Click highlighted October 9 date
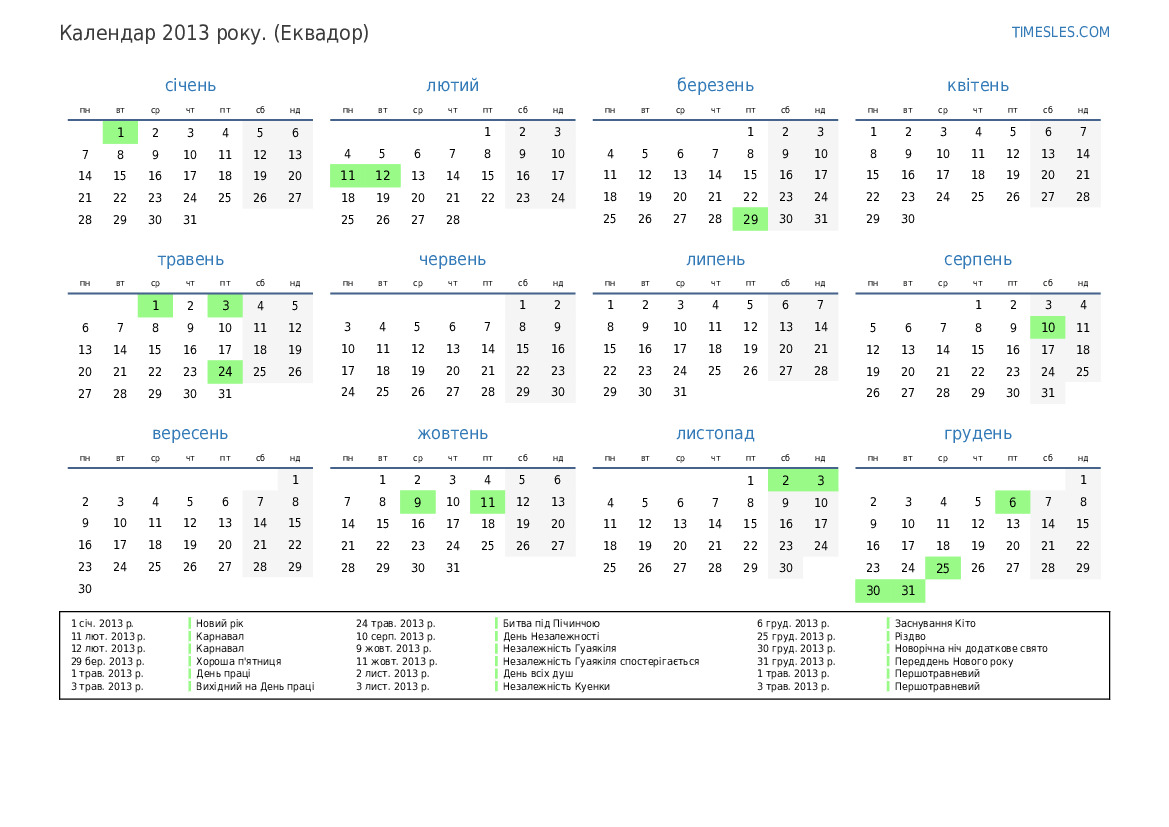The width and height of the screenshot is (1169, 827). pyautogui.click(x=417, y=502)
